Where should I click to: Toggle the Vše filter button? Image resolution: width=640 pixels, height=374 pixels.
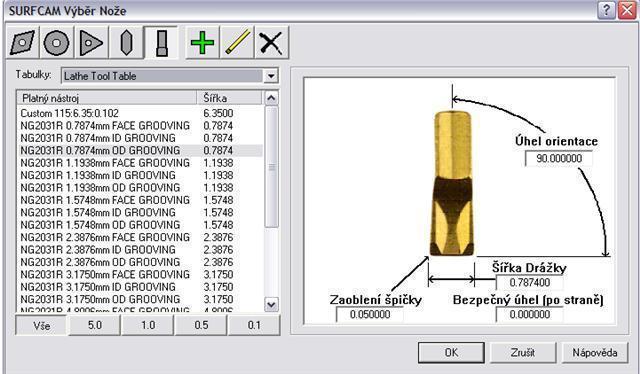[x=42, y=325]
